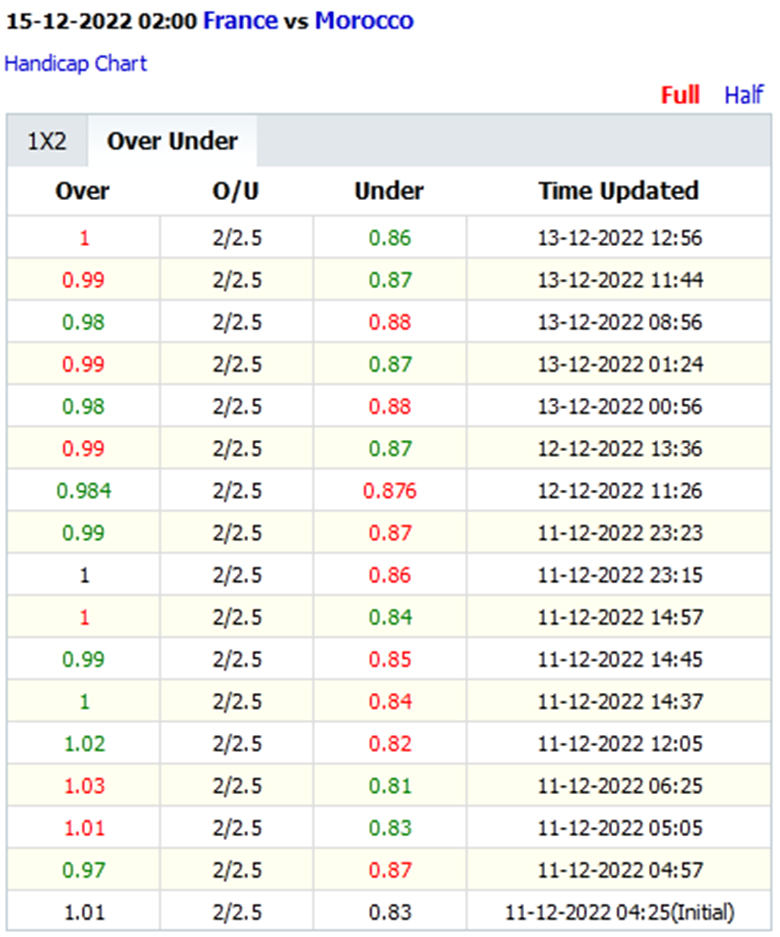Viewport: 780px width, 937px height.
Task: Click timestamp 12-12-2022 11:26
Action: [620, 491]
